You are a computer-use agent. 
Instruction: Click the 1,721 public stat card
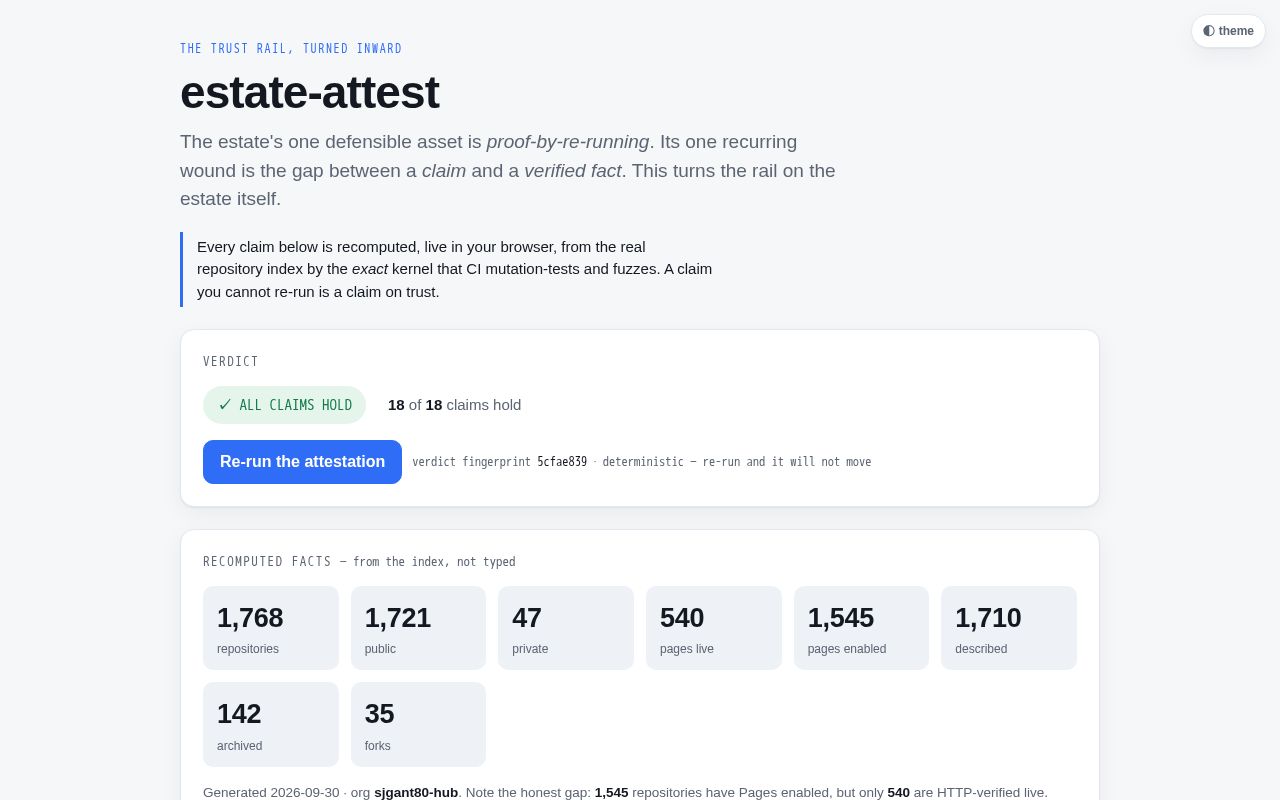418,628
